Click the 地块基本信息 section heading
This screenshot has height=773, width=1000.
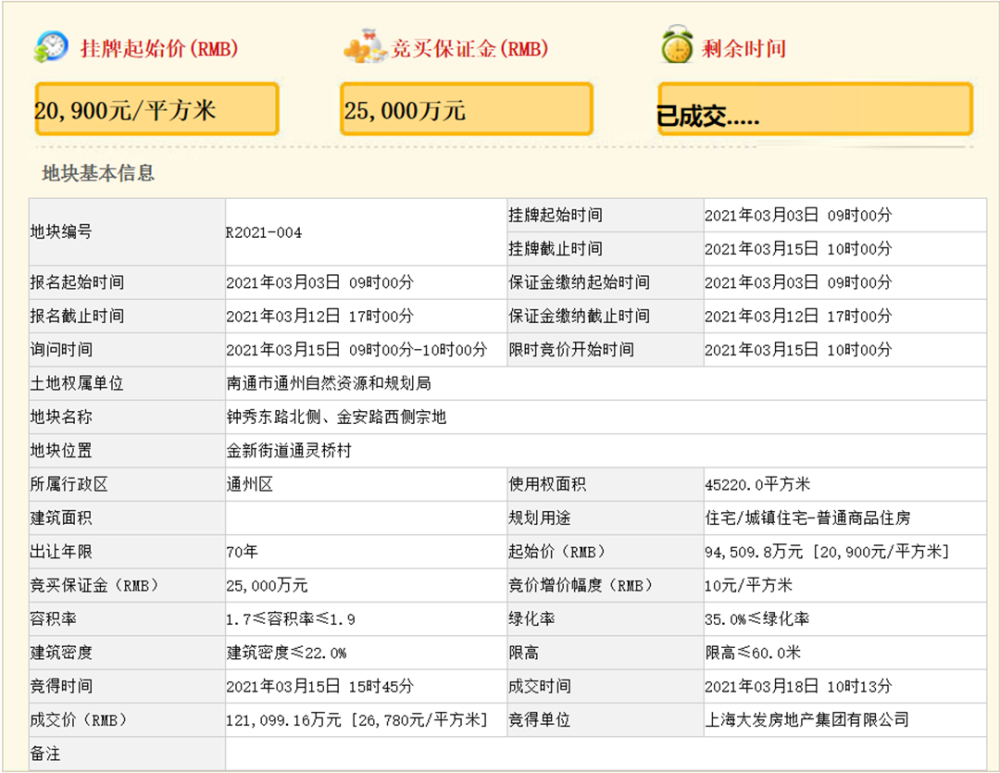(98, 173)
